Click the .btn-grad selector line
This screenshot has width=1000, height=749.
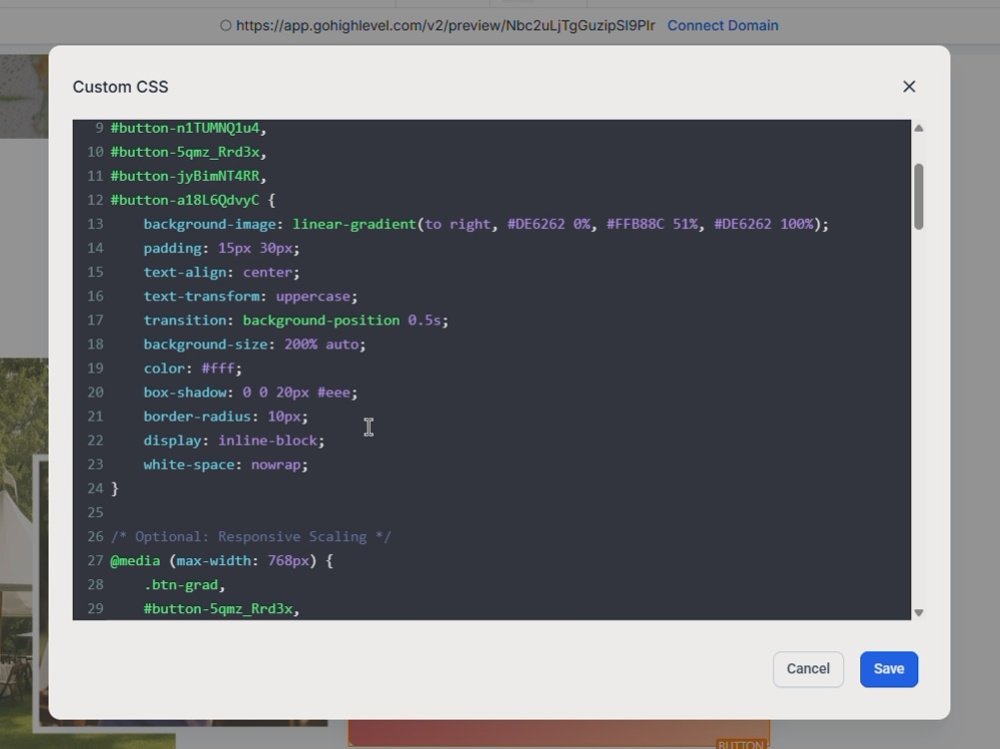[184, 585]
